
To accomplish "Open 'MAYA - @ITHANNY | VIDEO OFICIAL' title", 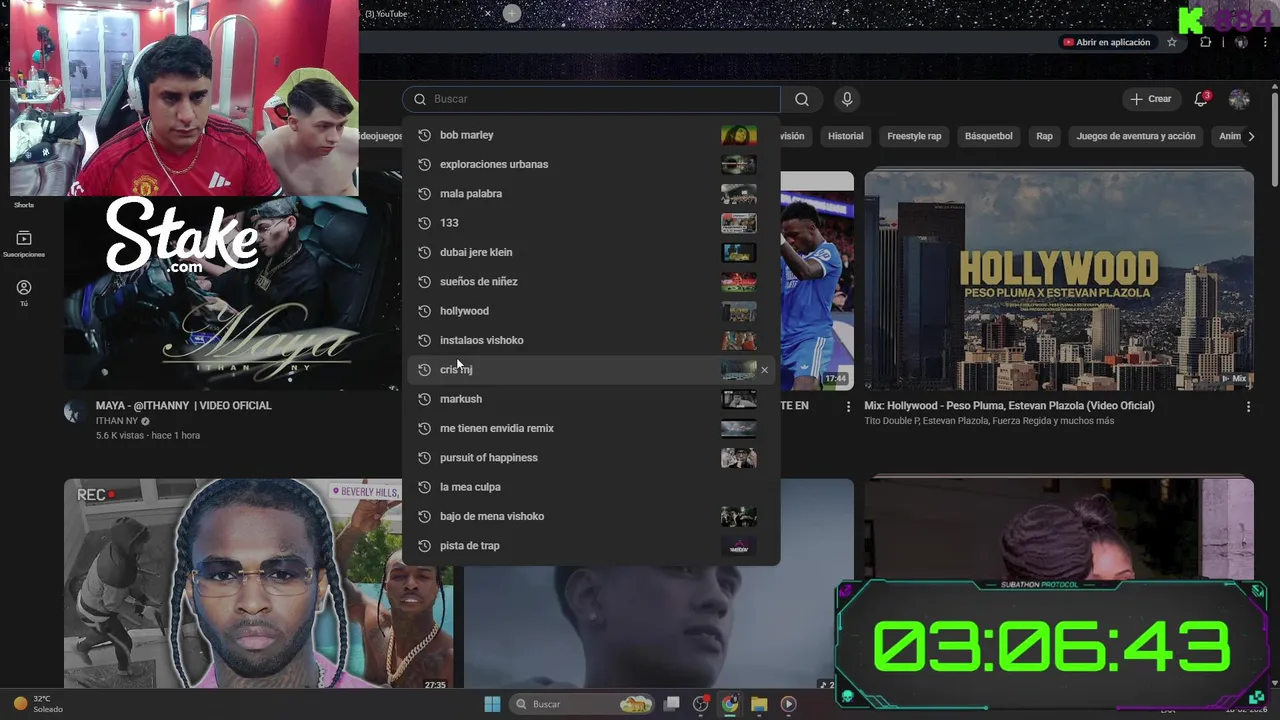I will tap(183, 405).
